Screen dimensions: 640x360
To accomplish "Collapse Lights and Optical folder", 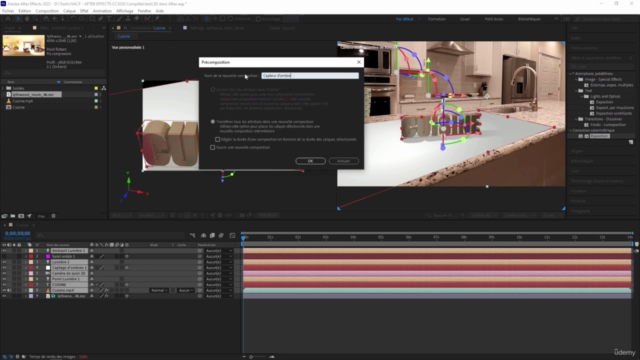I will coord(582,96).
